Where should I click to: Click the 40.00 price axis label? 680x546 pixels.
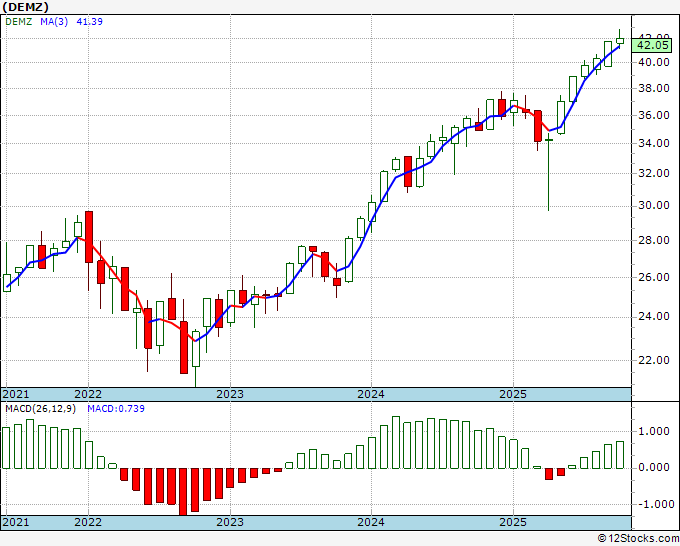pos(654,62)
